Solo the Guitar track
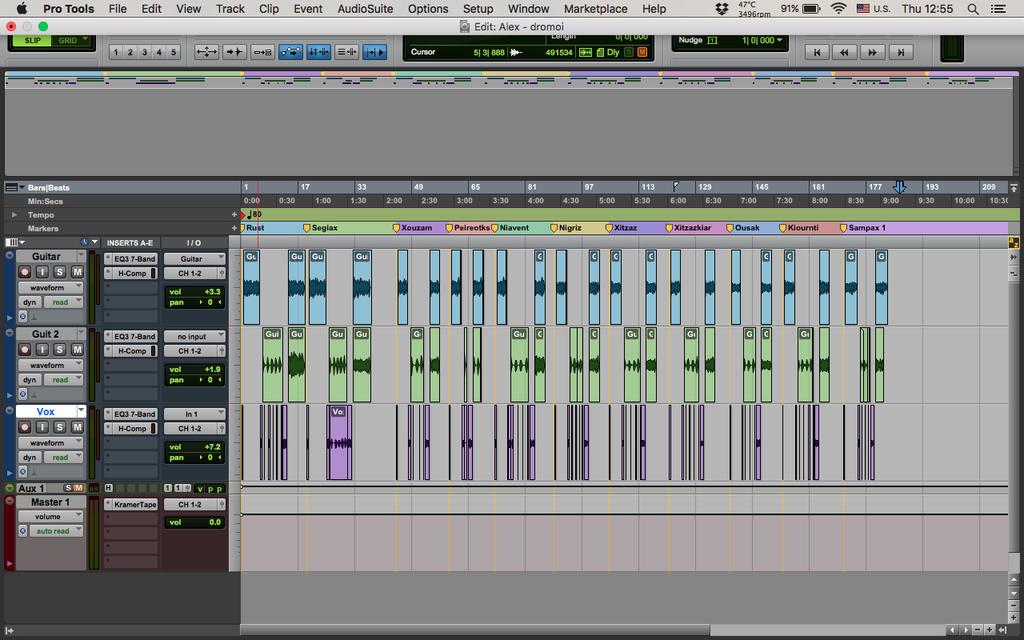 point(59,272)
